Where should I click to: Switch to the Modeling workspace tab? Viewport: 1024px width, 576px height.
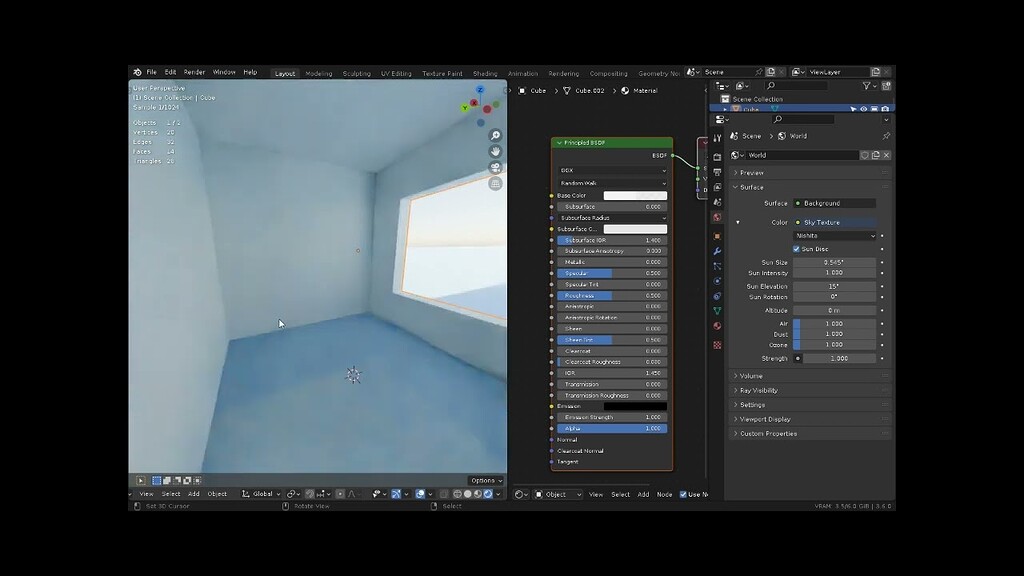click(x=319, y=73)
